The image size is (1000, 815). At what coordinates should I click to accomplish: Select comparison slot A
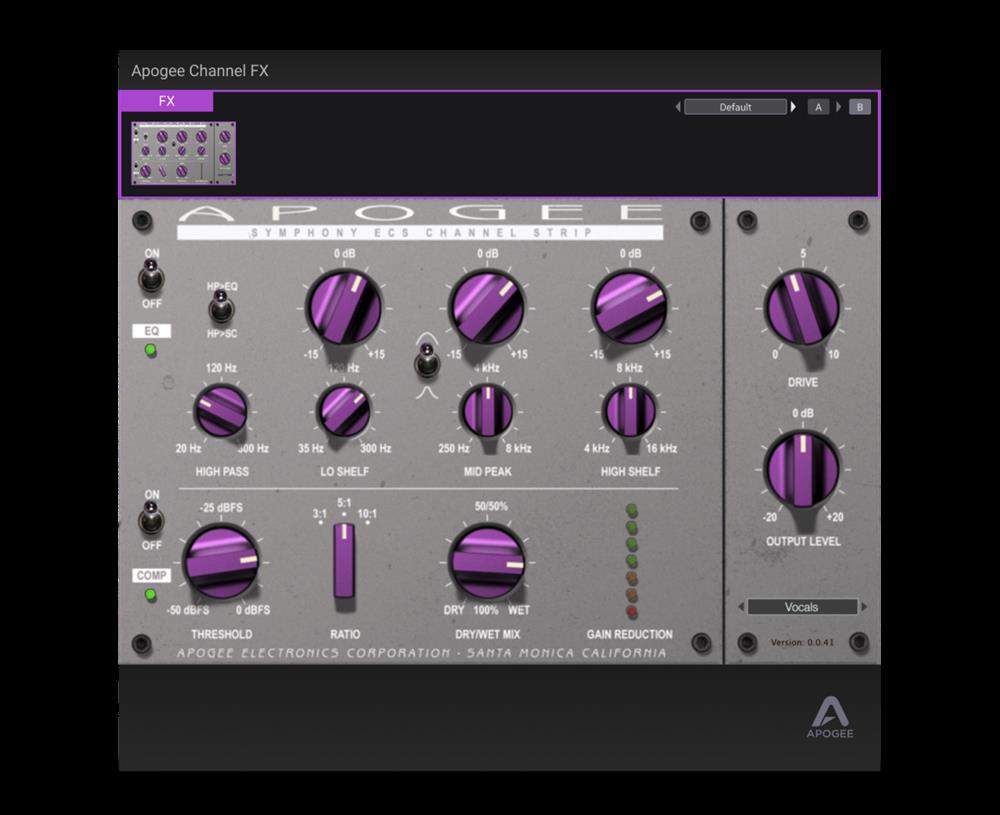click(x=818, y=107)
